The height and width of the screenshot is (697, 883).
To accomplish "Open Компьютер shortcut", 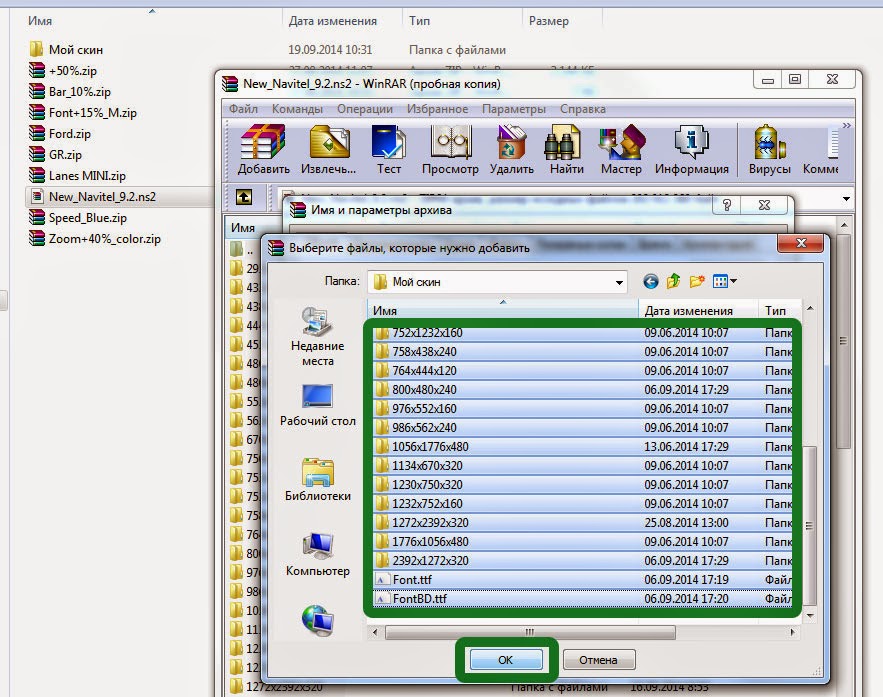I will [x=318, y=555].
